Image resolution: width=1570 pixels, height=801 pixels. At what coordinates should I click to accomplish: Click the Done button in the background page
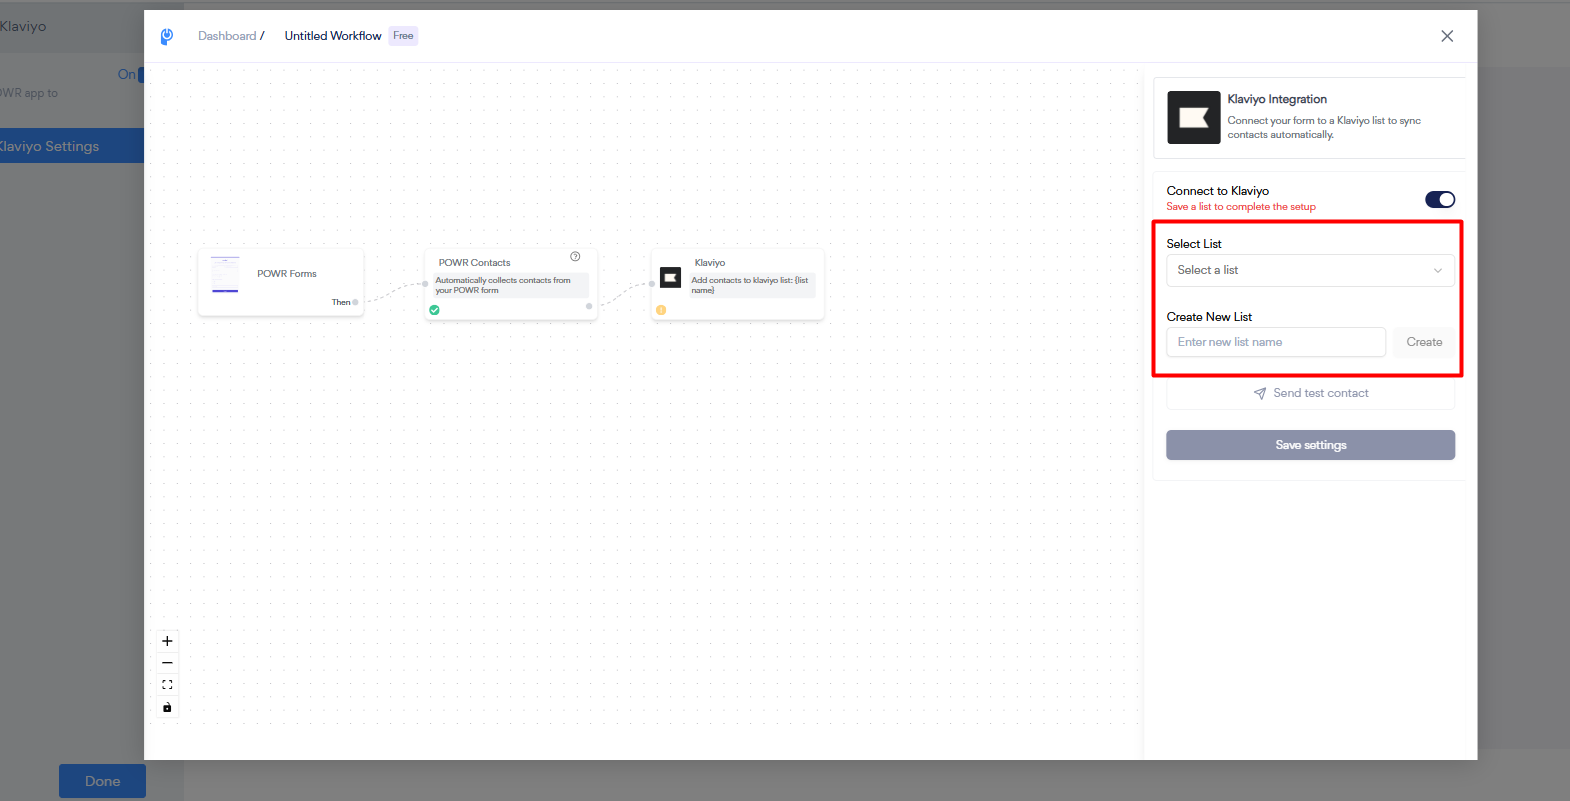tap(102, 781)
